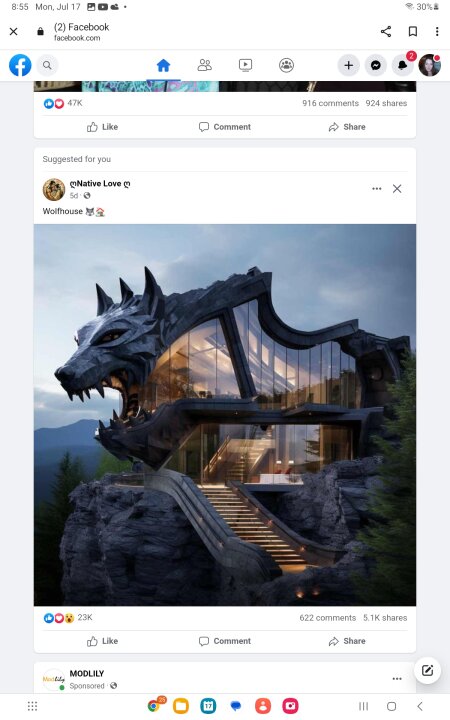Open Facebook search magnifier icon
Viewport: 450px width, 720px height.
tap(47, 65)
